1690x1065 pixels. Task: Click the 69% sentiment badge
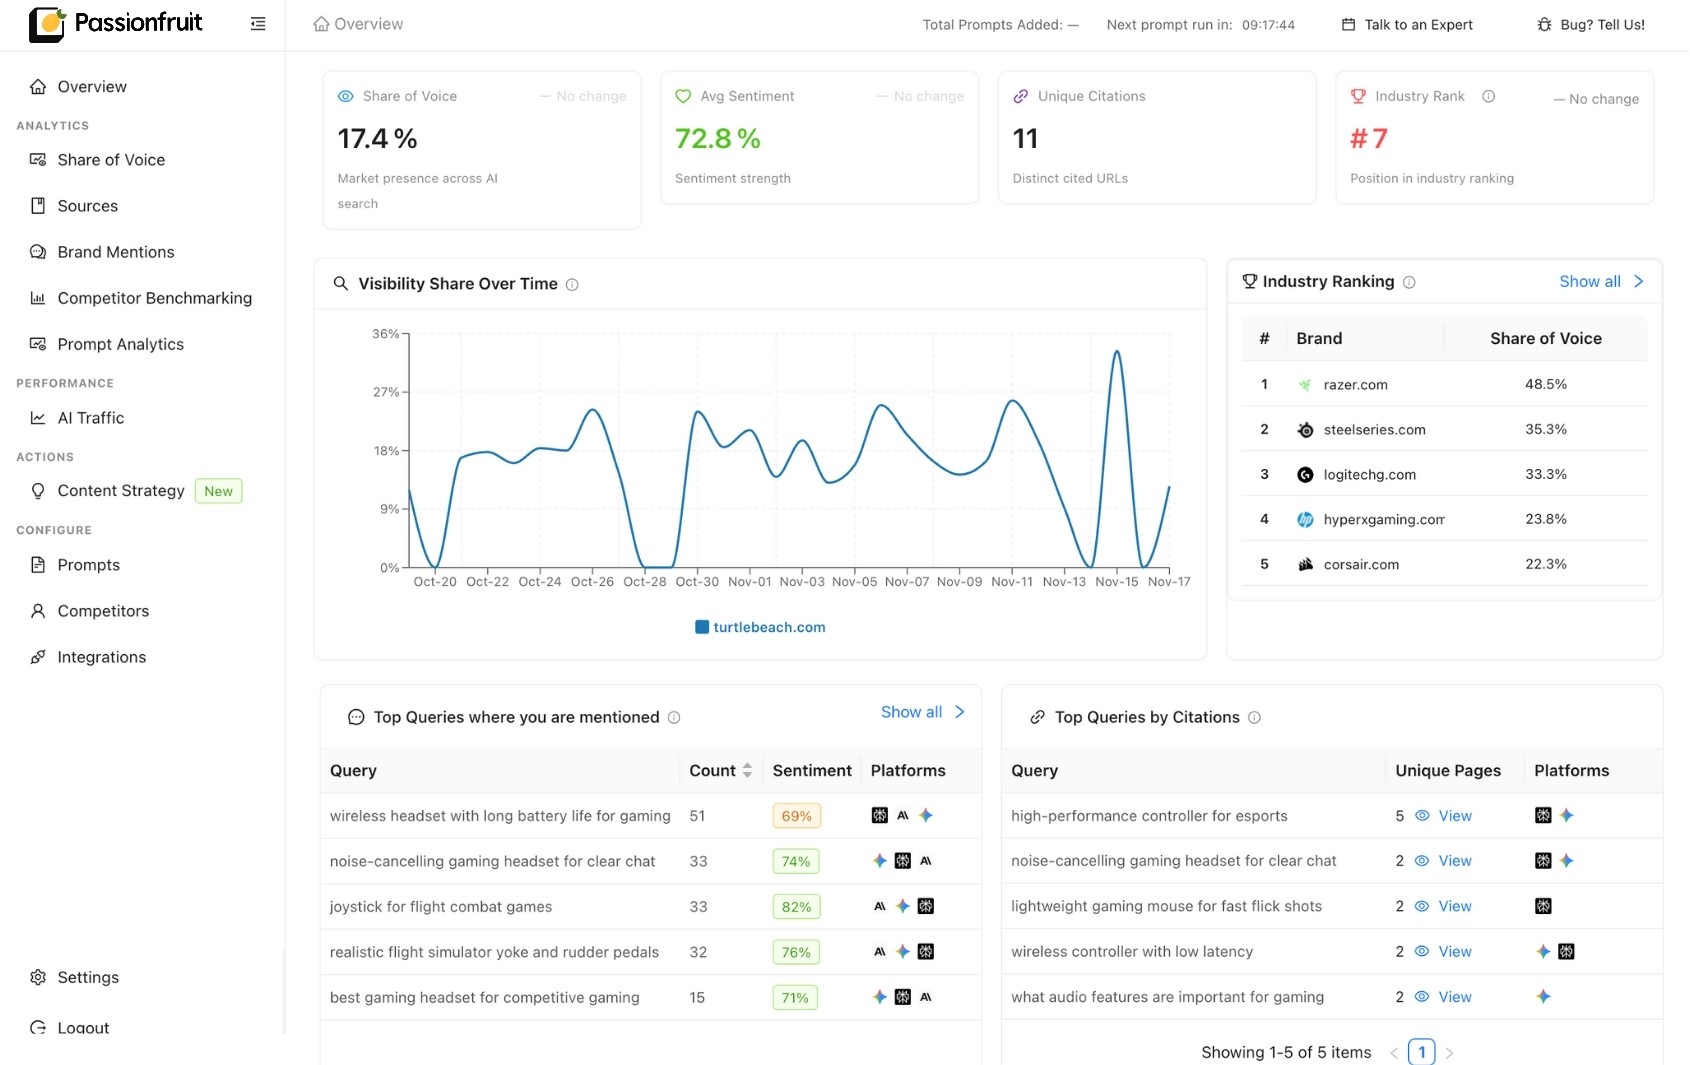click(x=796, y=816)
